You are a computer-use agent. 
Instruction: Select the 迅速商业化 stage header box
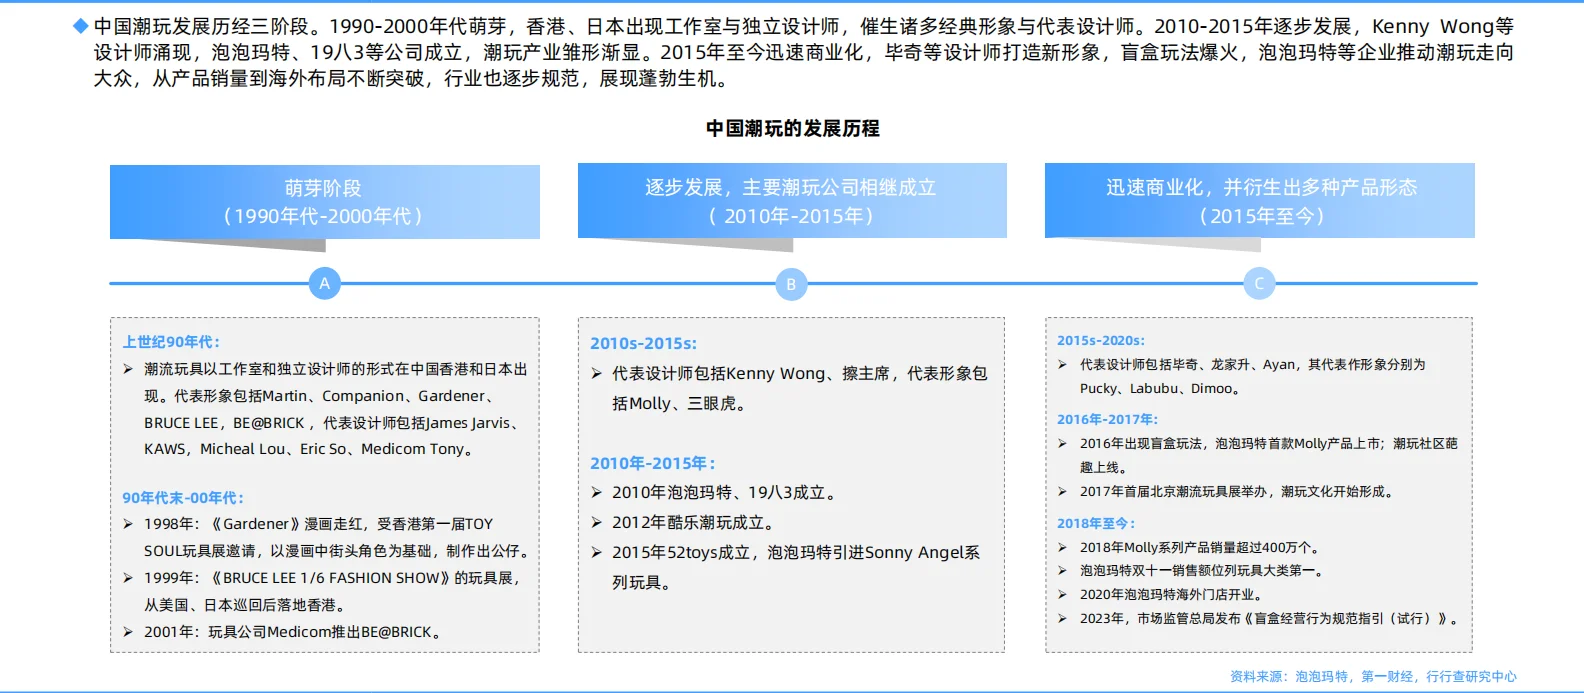point(1260,201)
